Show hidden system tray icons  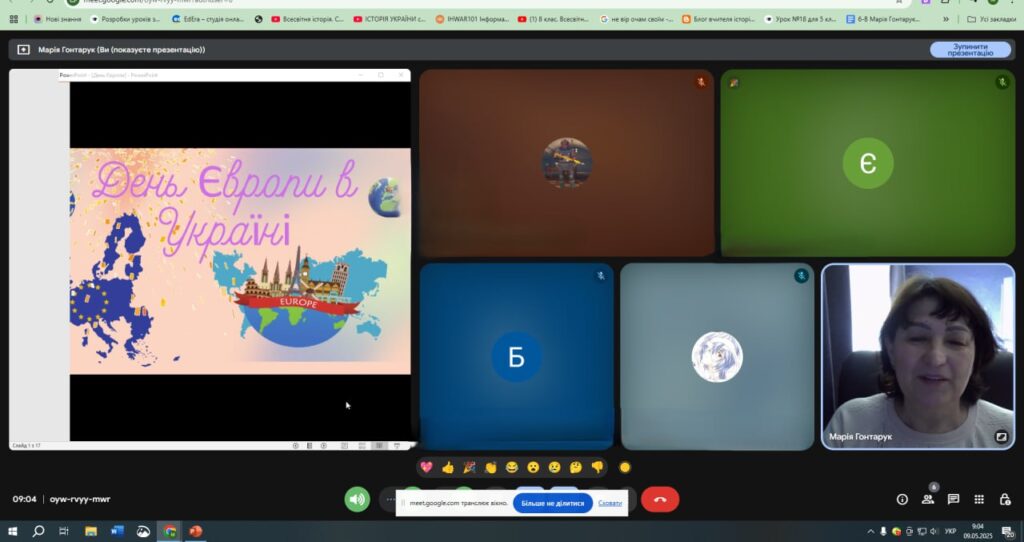871,532
